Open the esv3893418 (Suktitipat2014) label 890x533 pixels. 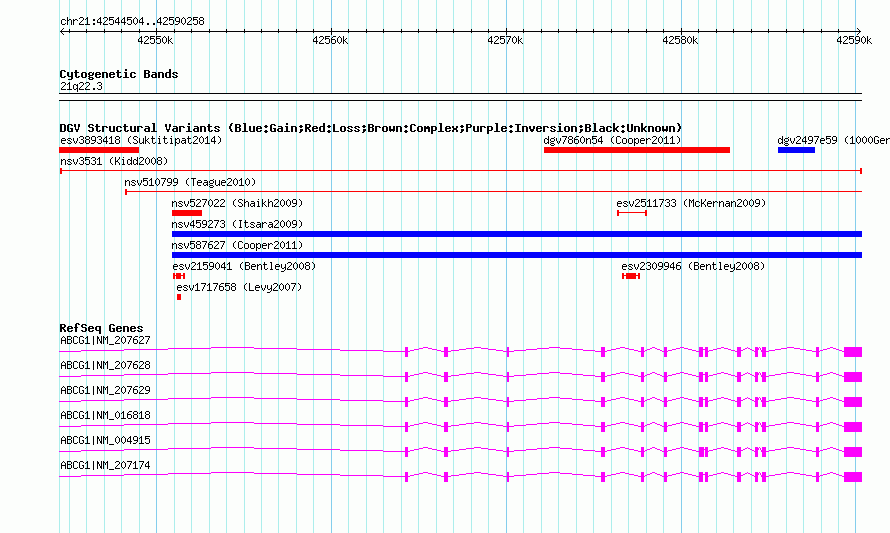[141, 140]
